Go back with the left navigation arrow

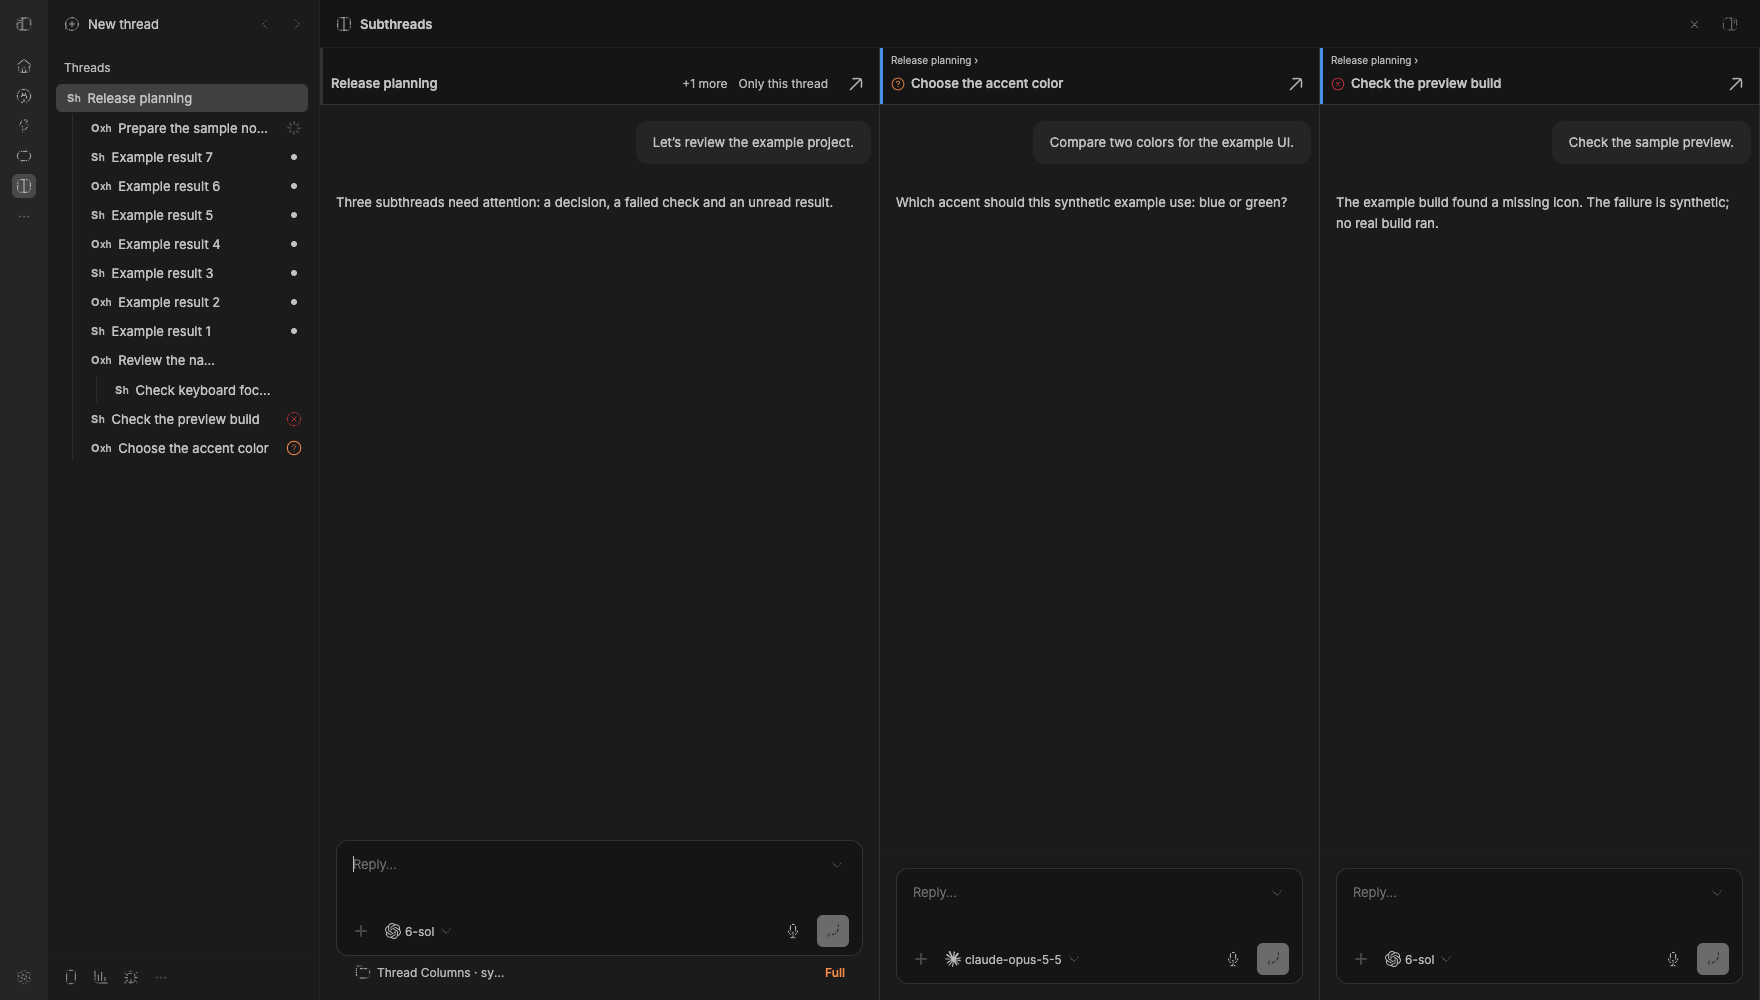tap(265, 24)
